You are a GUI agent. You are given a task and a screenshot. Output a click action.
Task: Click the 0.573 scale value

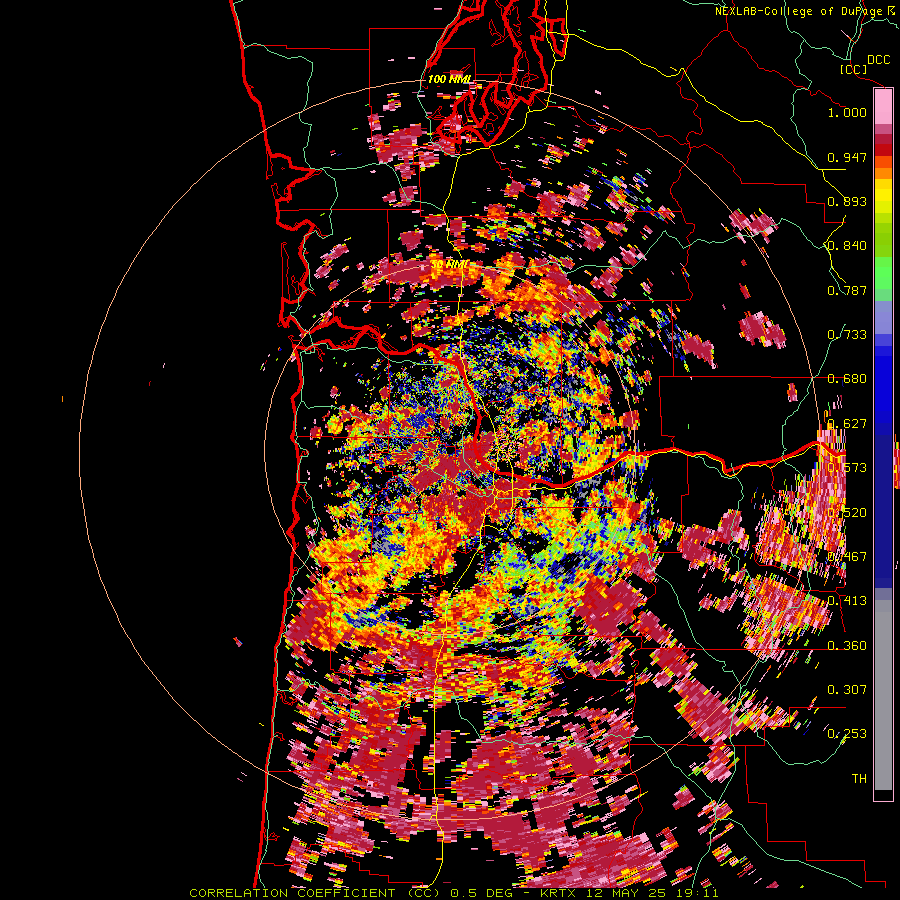(x=847, y=468)
